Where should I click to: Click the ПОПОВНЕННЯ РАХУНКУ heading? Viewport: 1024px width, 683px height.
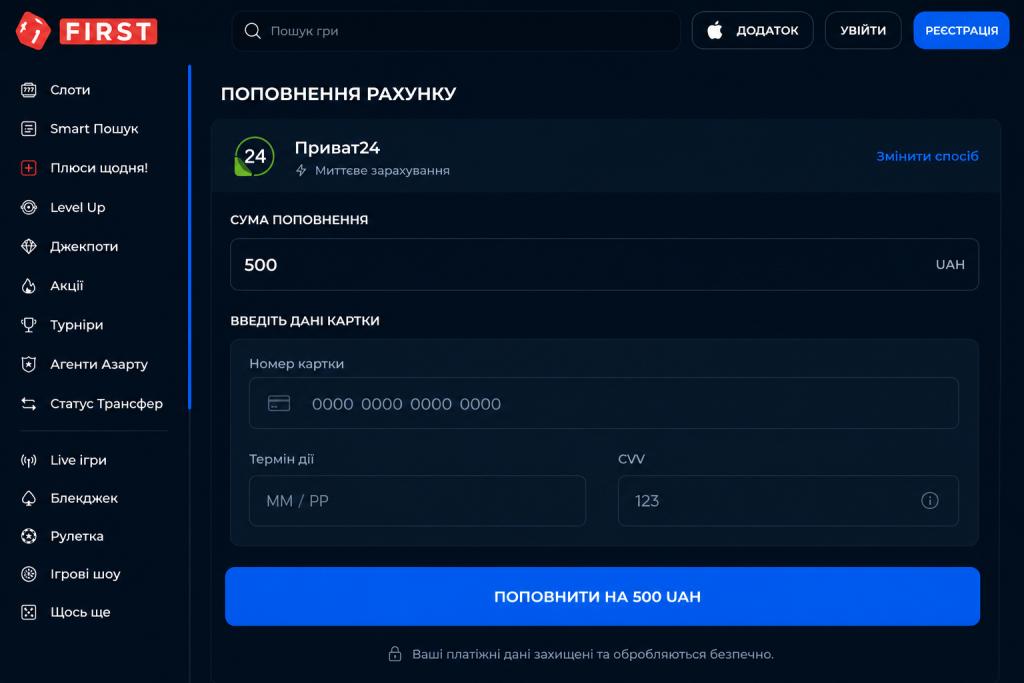point(338,93)
